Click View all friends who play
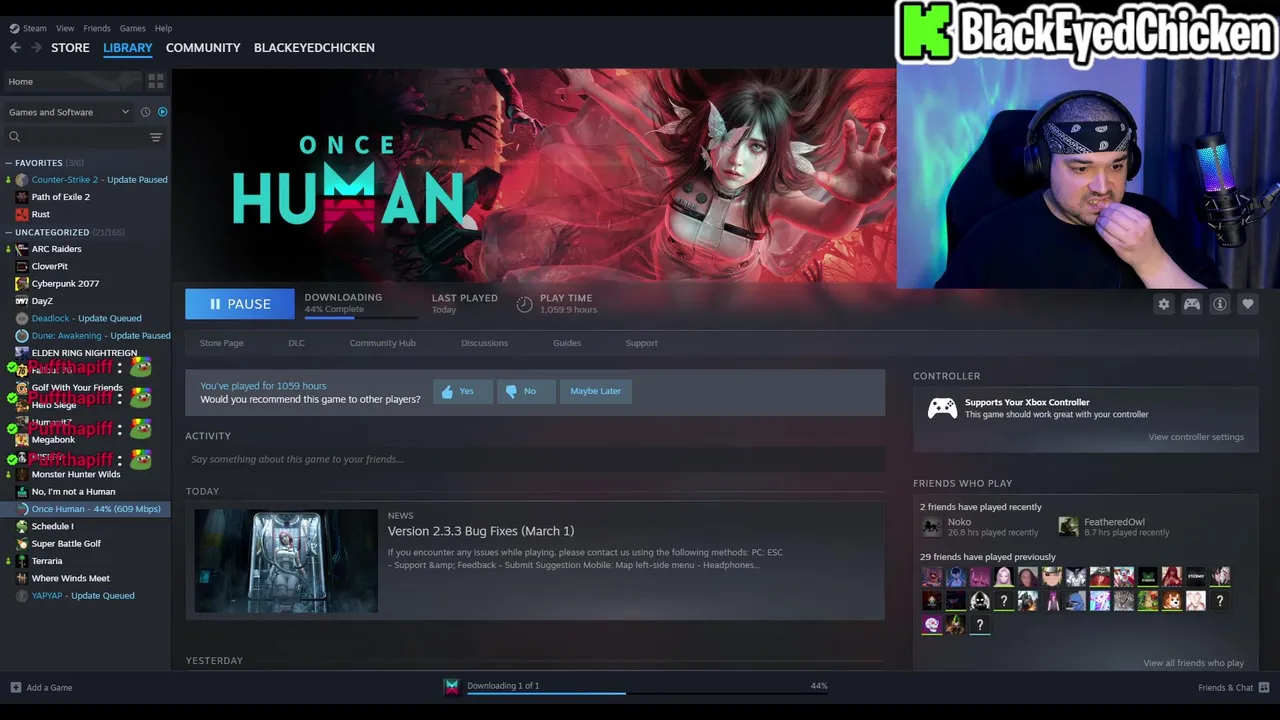The height and width of the screenshot is (720, 1280). click(1194, 663)
